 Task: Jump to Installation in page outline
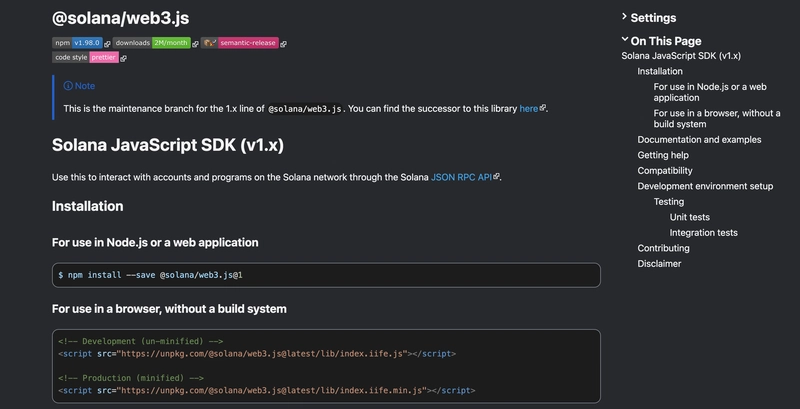(660, 71)
